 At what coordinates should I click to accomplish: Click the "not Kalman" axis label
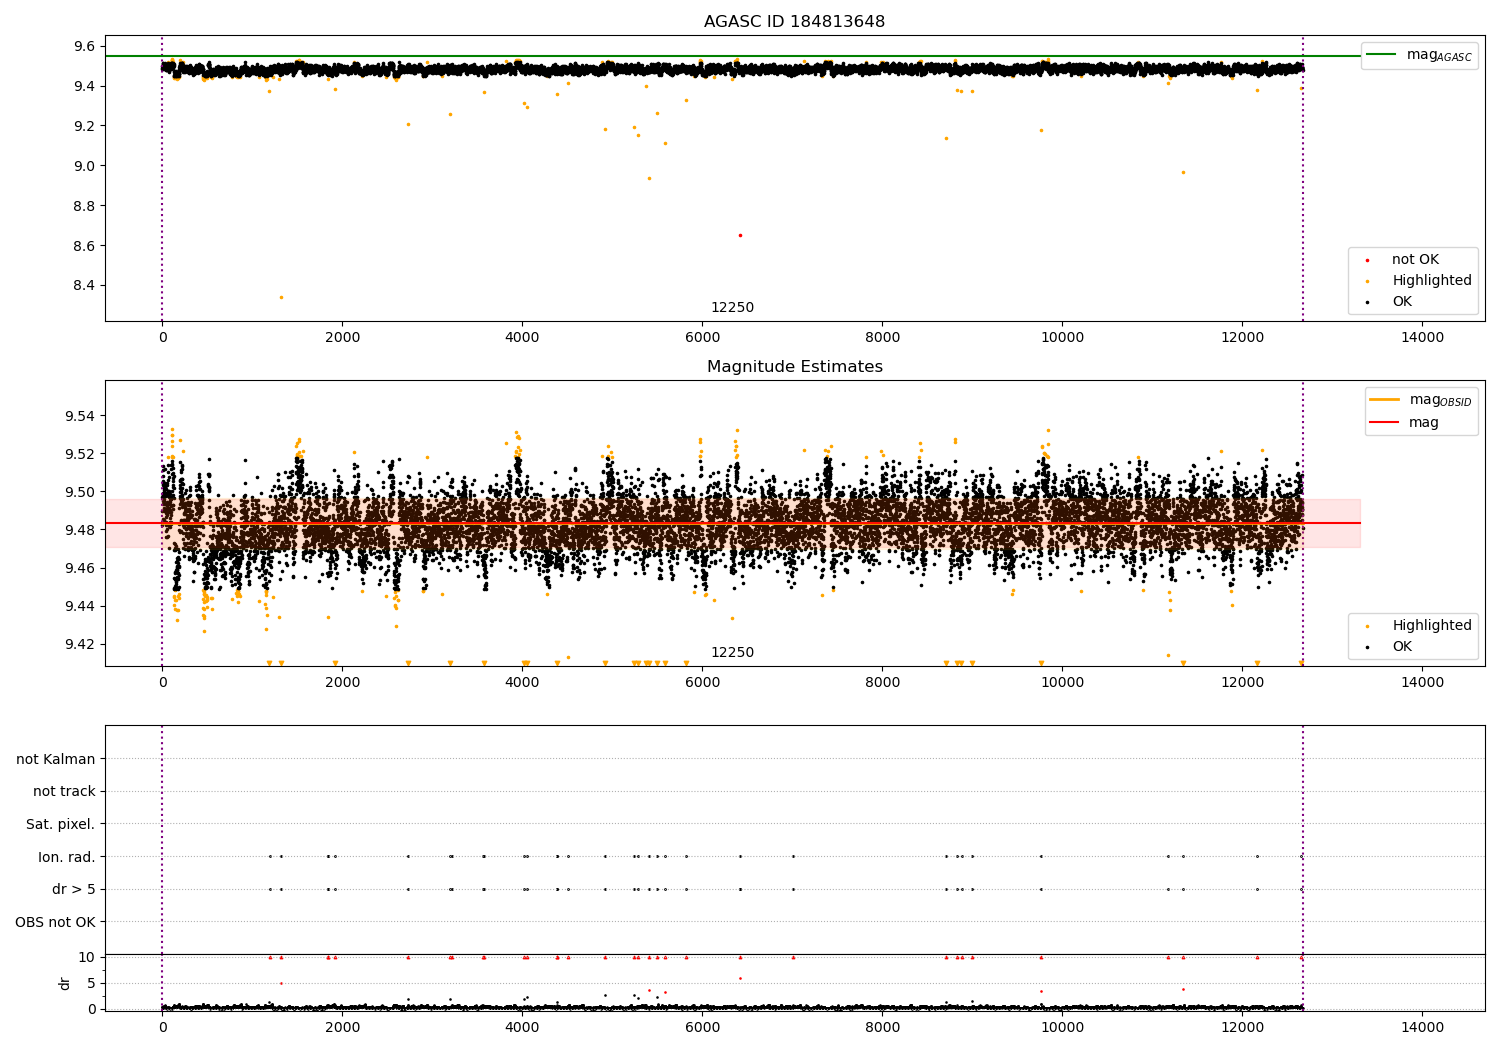click(56, 759)
